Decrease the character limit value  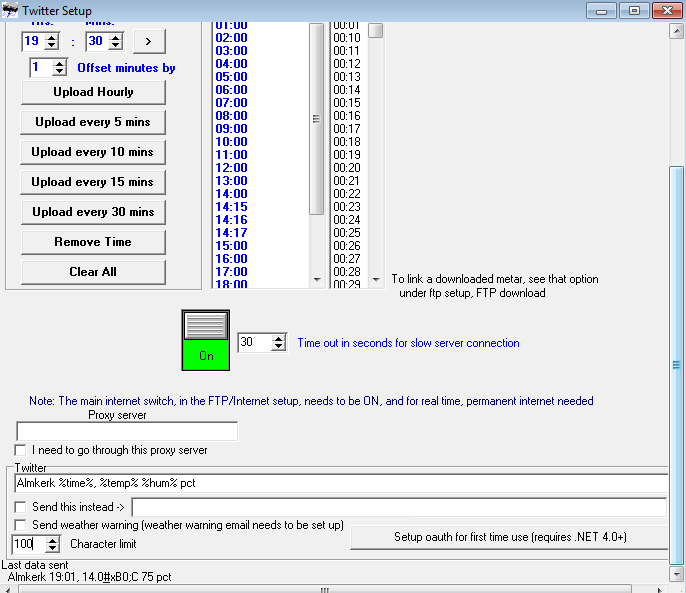(53, 549)
